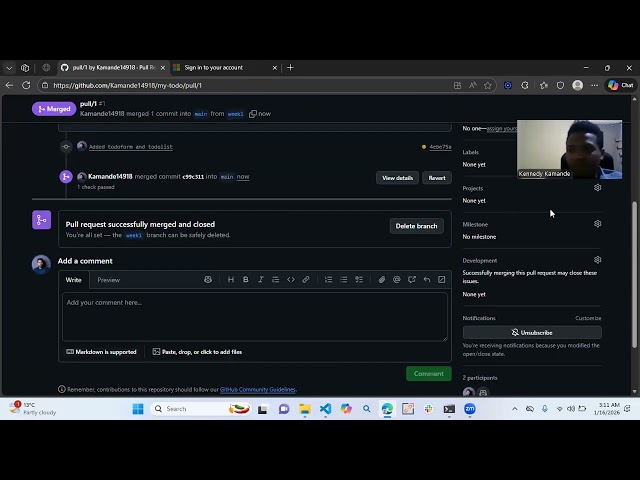The width and height of the screenshot is (640, 480).
Task: Open slash commands icon in comment toolbar
Action: point(442,280)
